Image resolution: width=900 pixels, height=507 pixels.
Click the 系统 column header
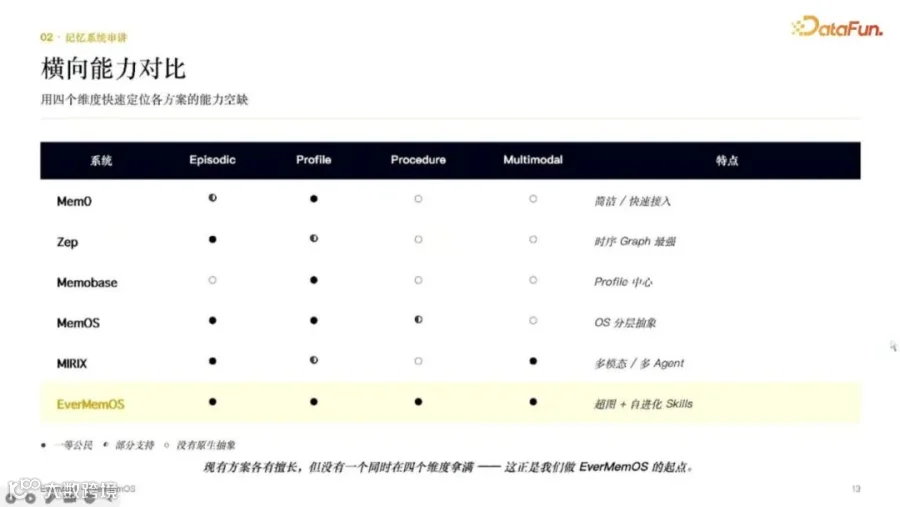click(x=101, y=160)
